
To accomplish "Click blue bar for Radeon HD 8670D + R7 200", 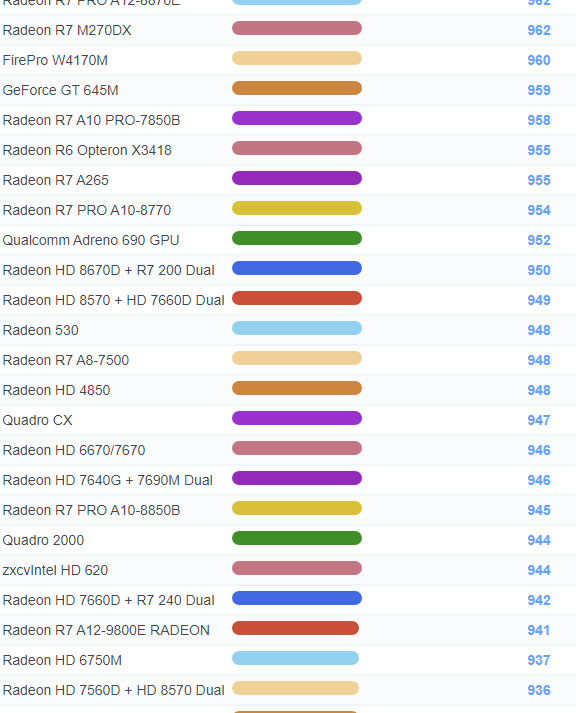I will 297,268.
